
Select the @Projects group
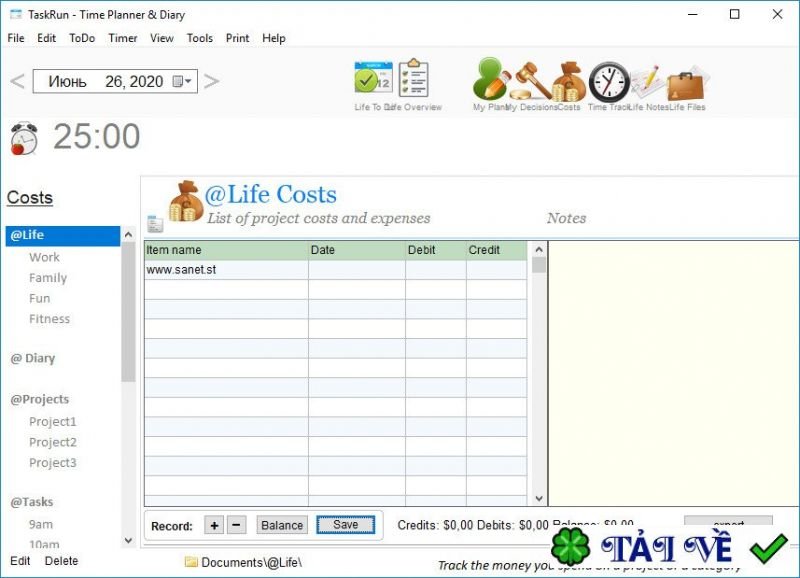pos(39,399)
